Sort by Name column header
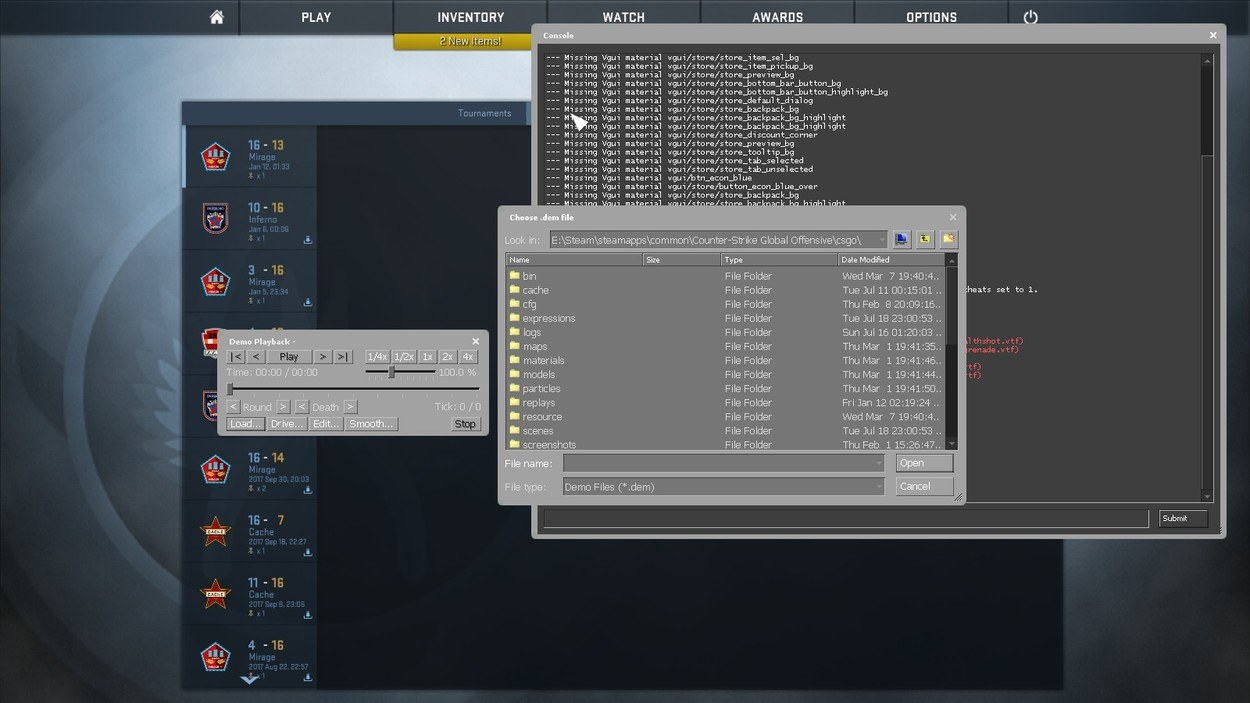1250x703 pixels. (574, 259)
